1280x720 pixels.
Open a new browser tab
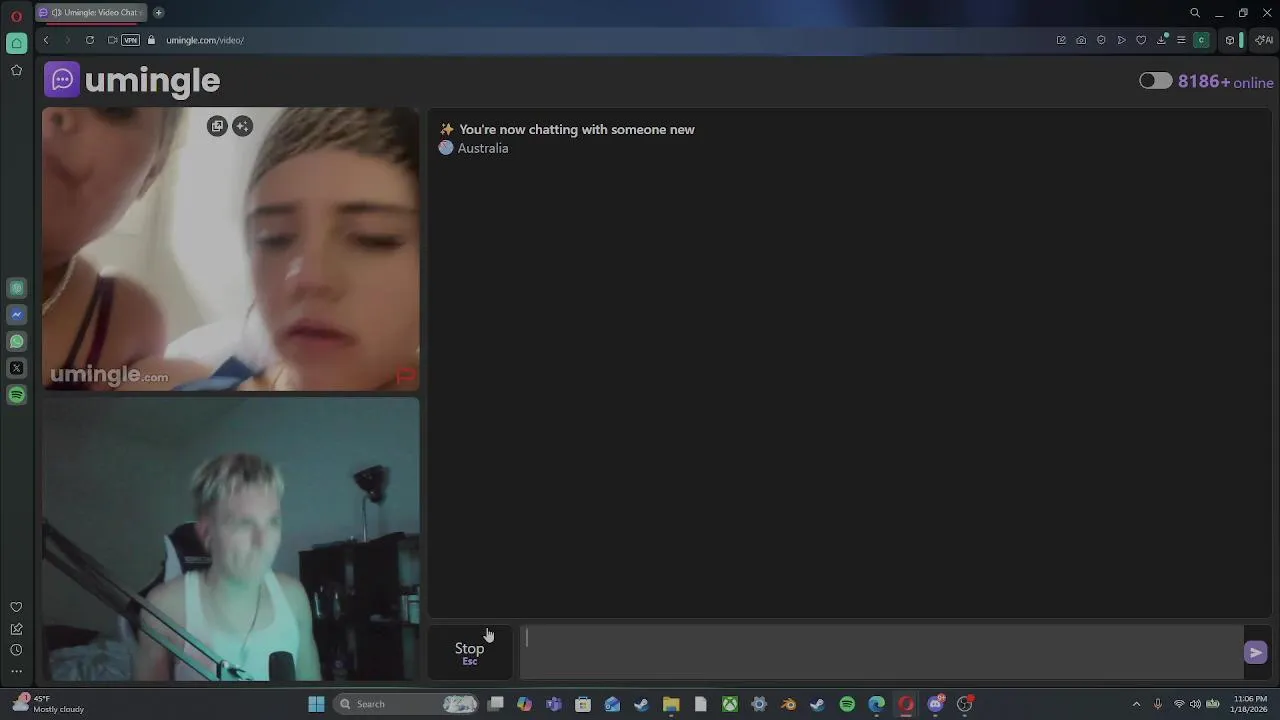pyautogui.click(x=158, y=12)
